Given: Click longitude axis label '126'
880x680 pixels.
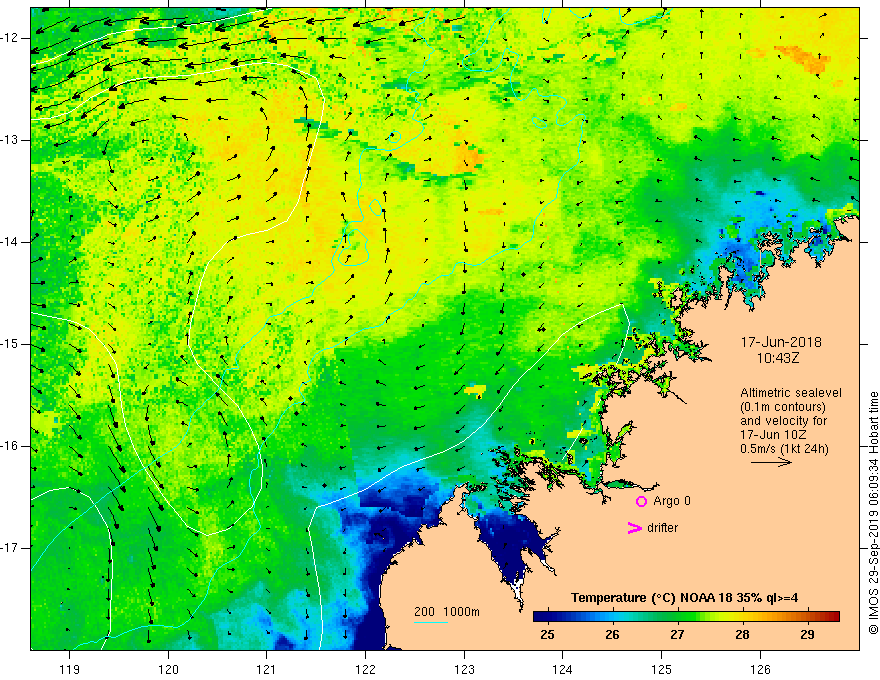Looking at the screenshot, I should (760, 669).
